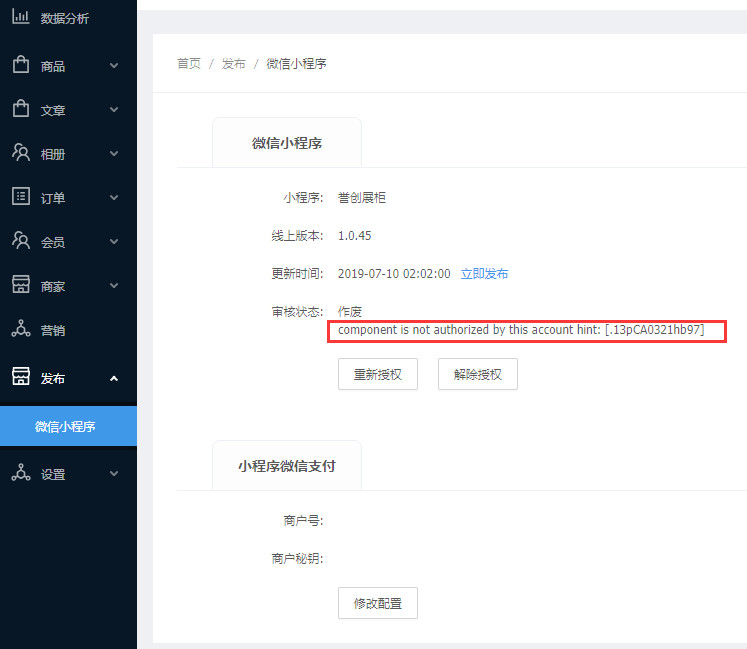The width and height of the screenshot is (747, 649).
Task: Open the 文章 sidebar menu label
Action: 52,111
